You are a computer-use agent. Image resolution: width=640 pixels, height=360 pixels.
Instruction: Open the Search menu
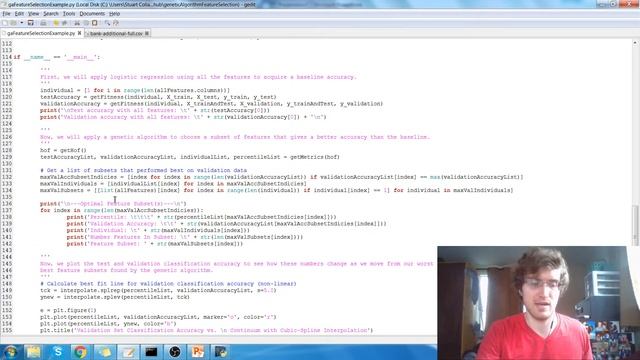click(x=51, y=13)
